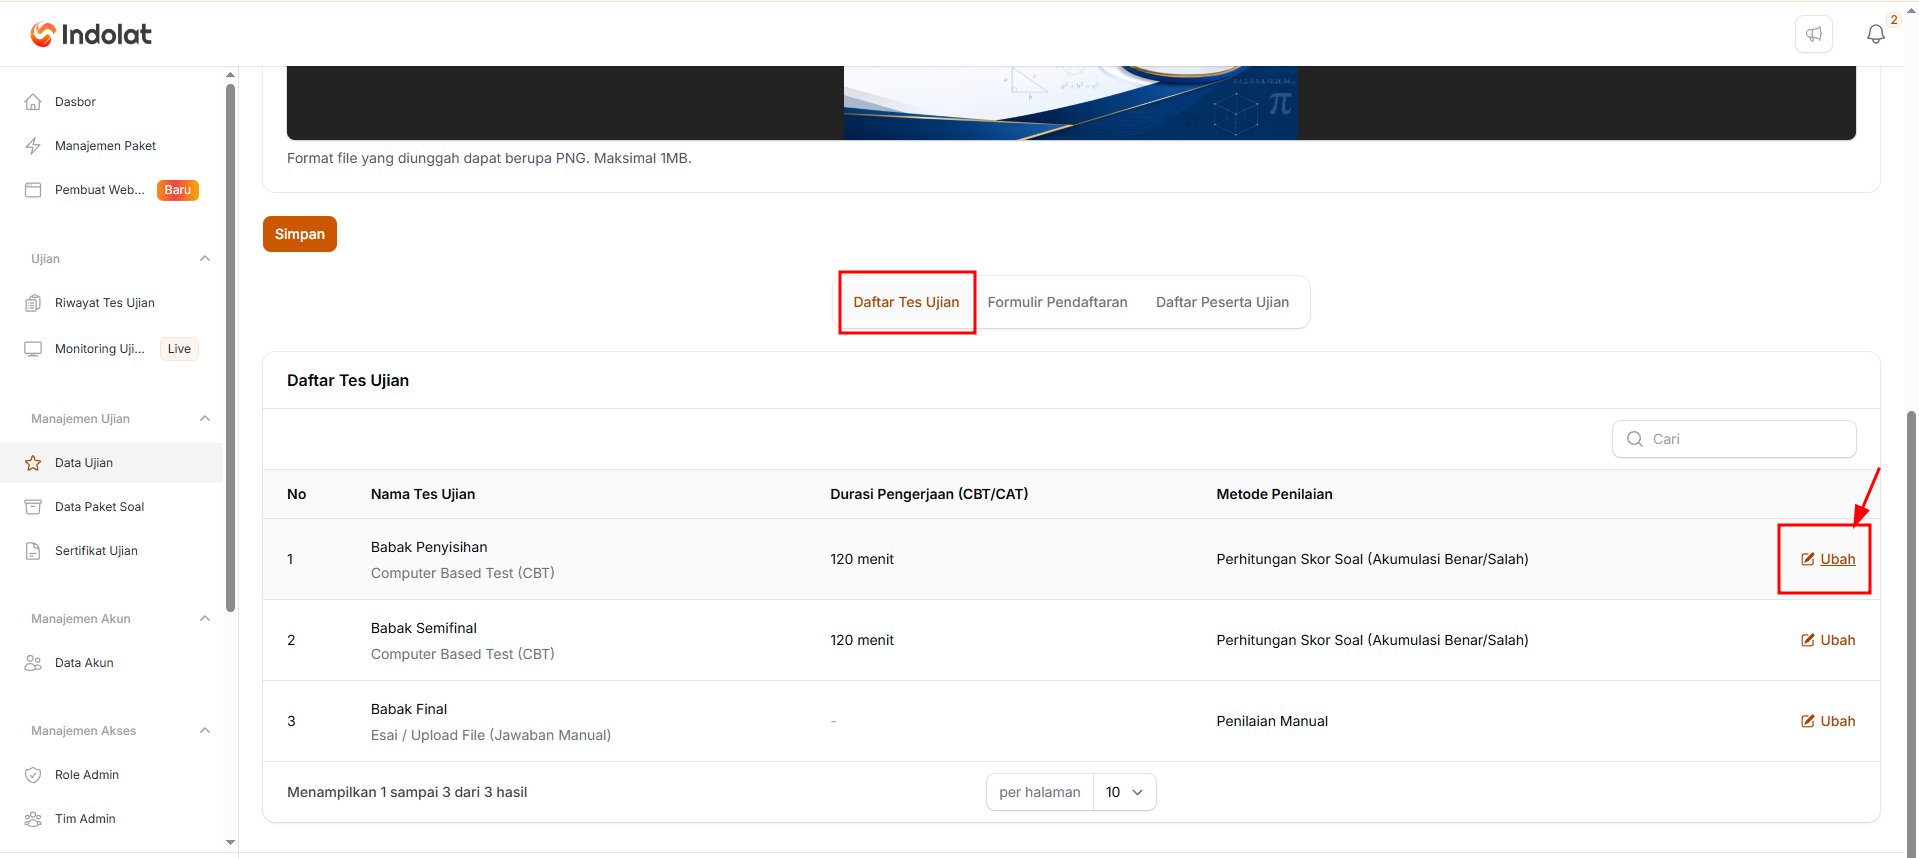
Task: Click the Monitoring Ujian monitor icon
Action: tap(33, 349)
